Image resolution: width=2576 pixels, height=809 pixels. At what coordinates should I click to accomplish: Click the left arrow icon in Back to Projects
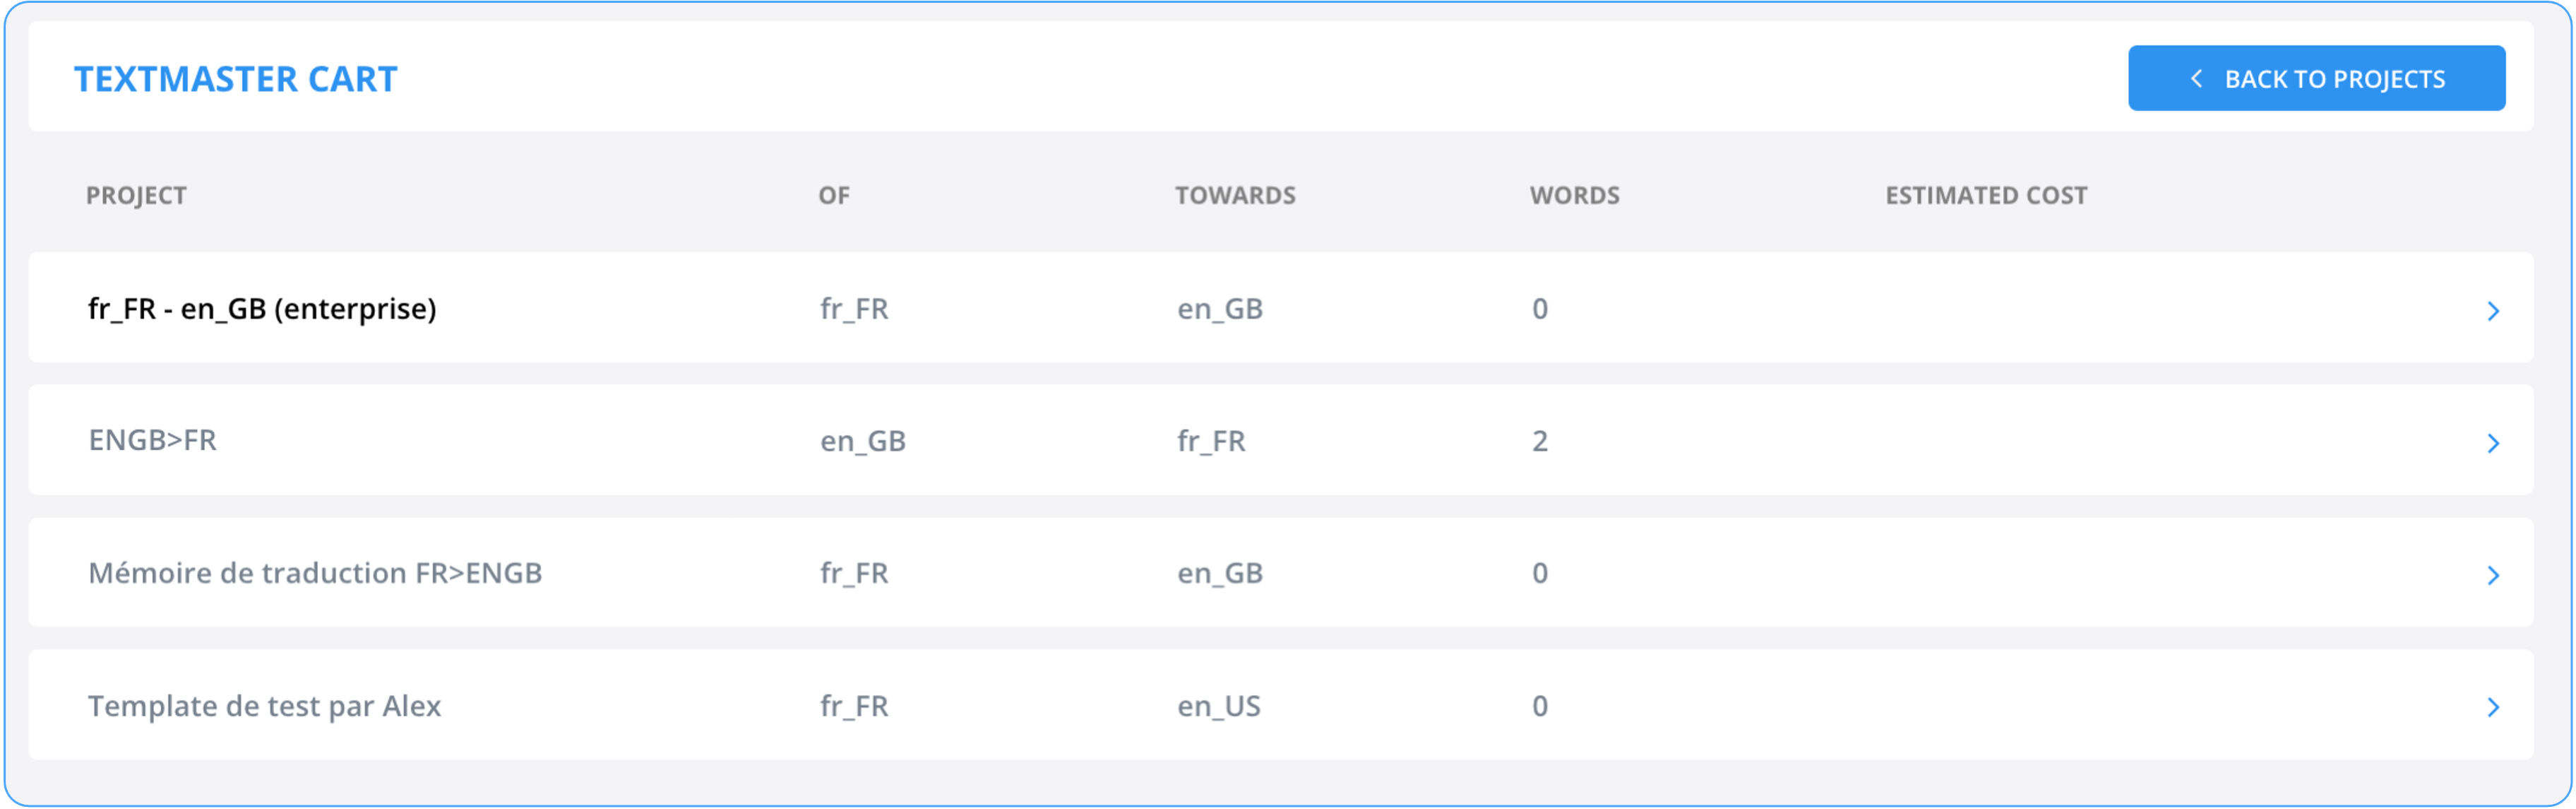pos(2196,78)
